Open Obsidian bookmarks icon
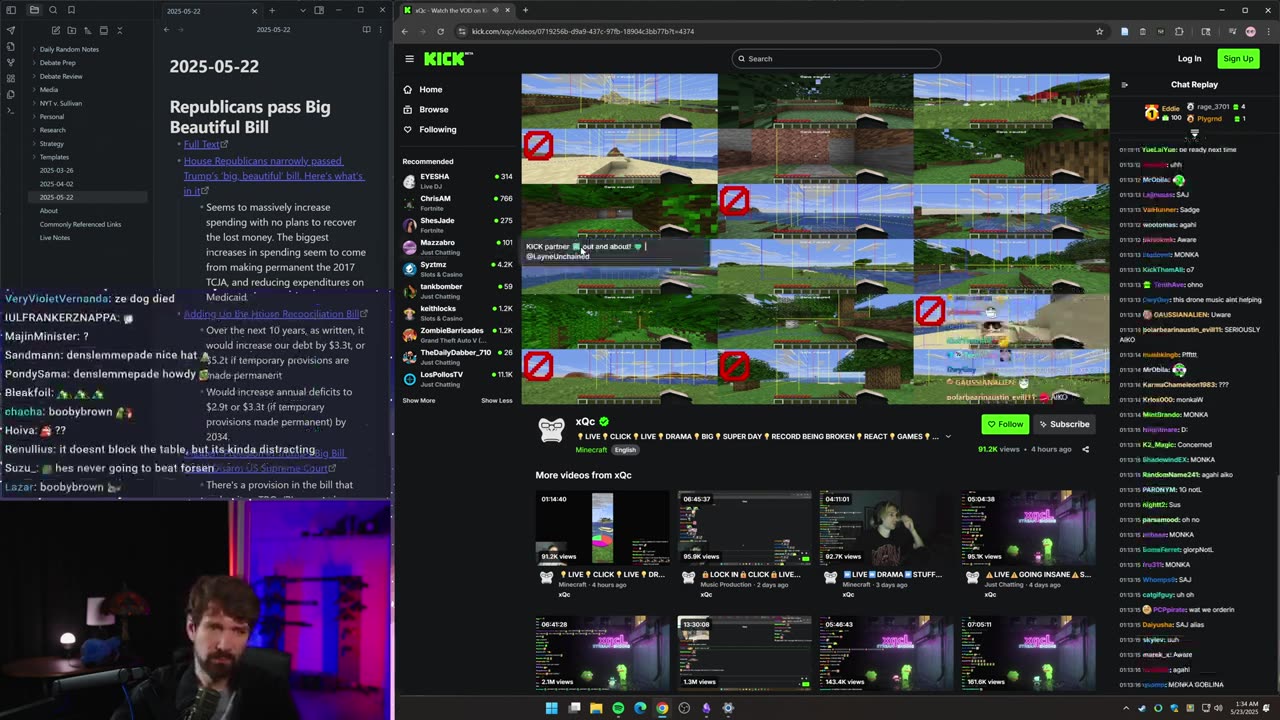This screenshot has height=720, width=1280. (x=72, y=10)
